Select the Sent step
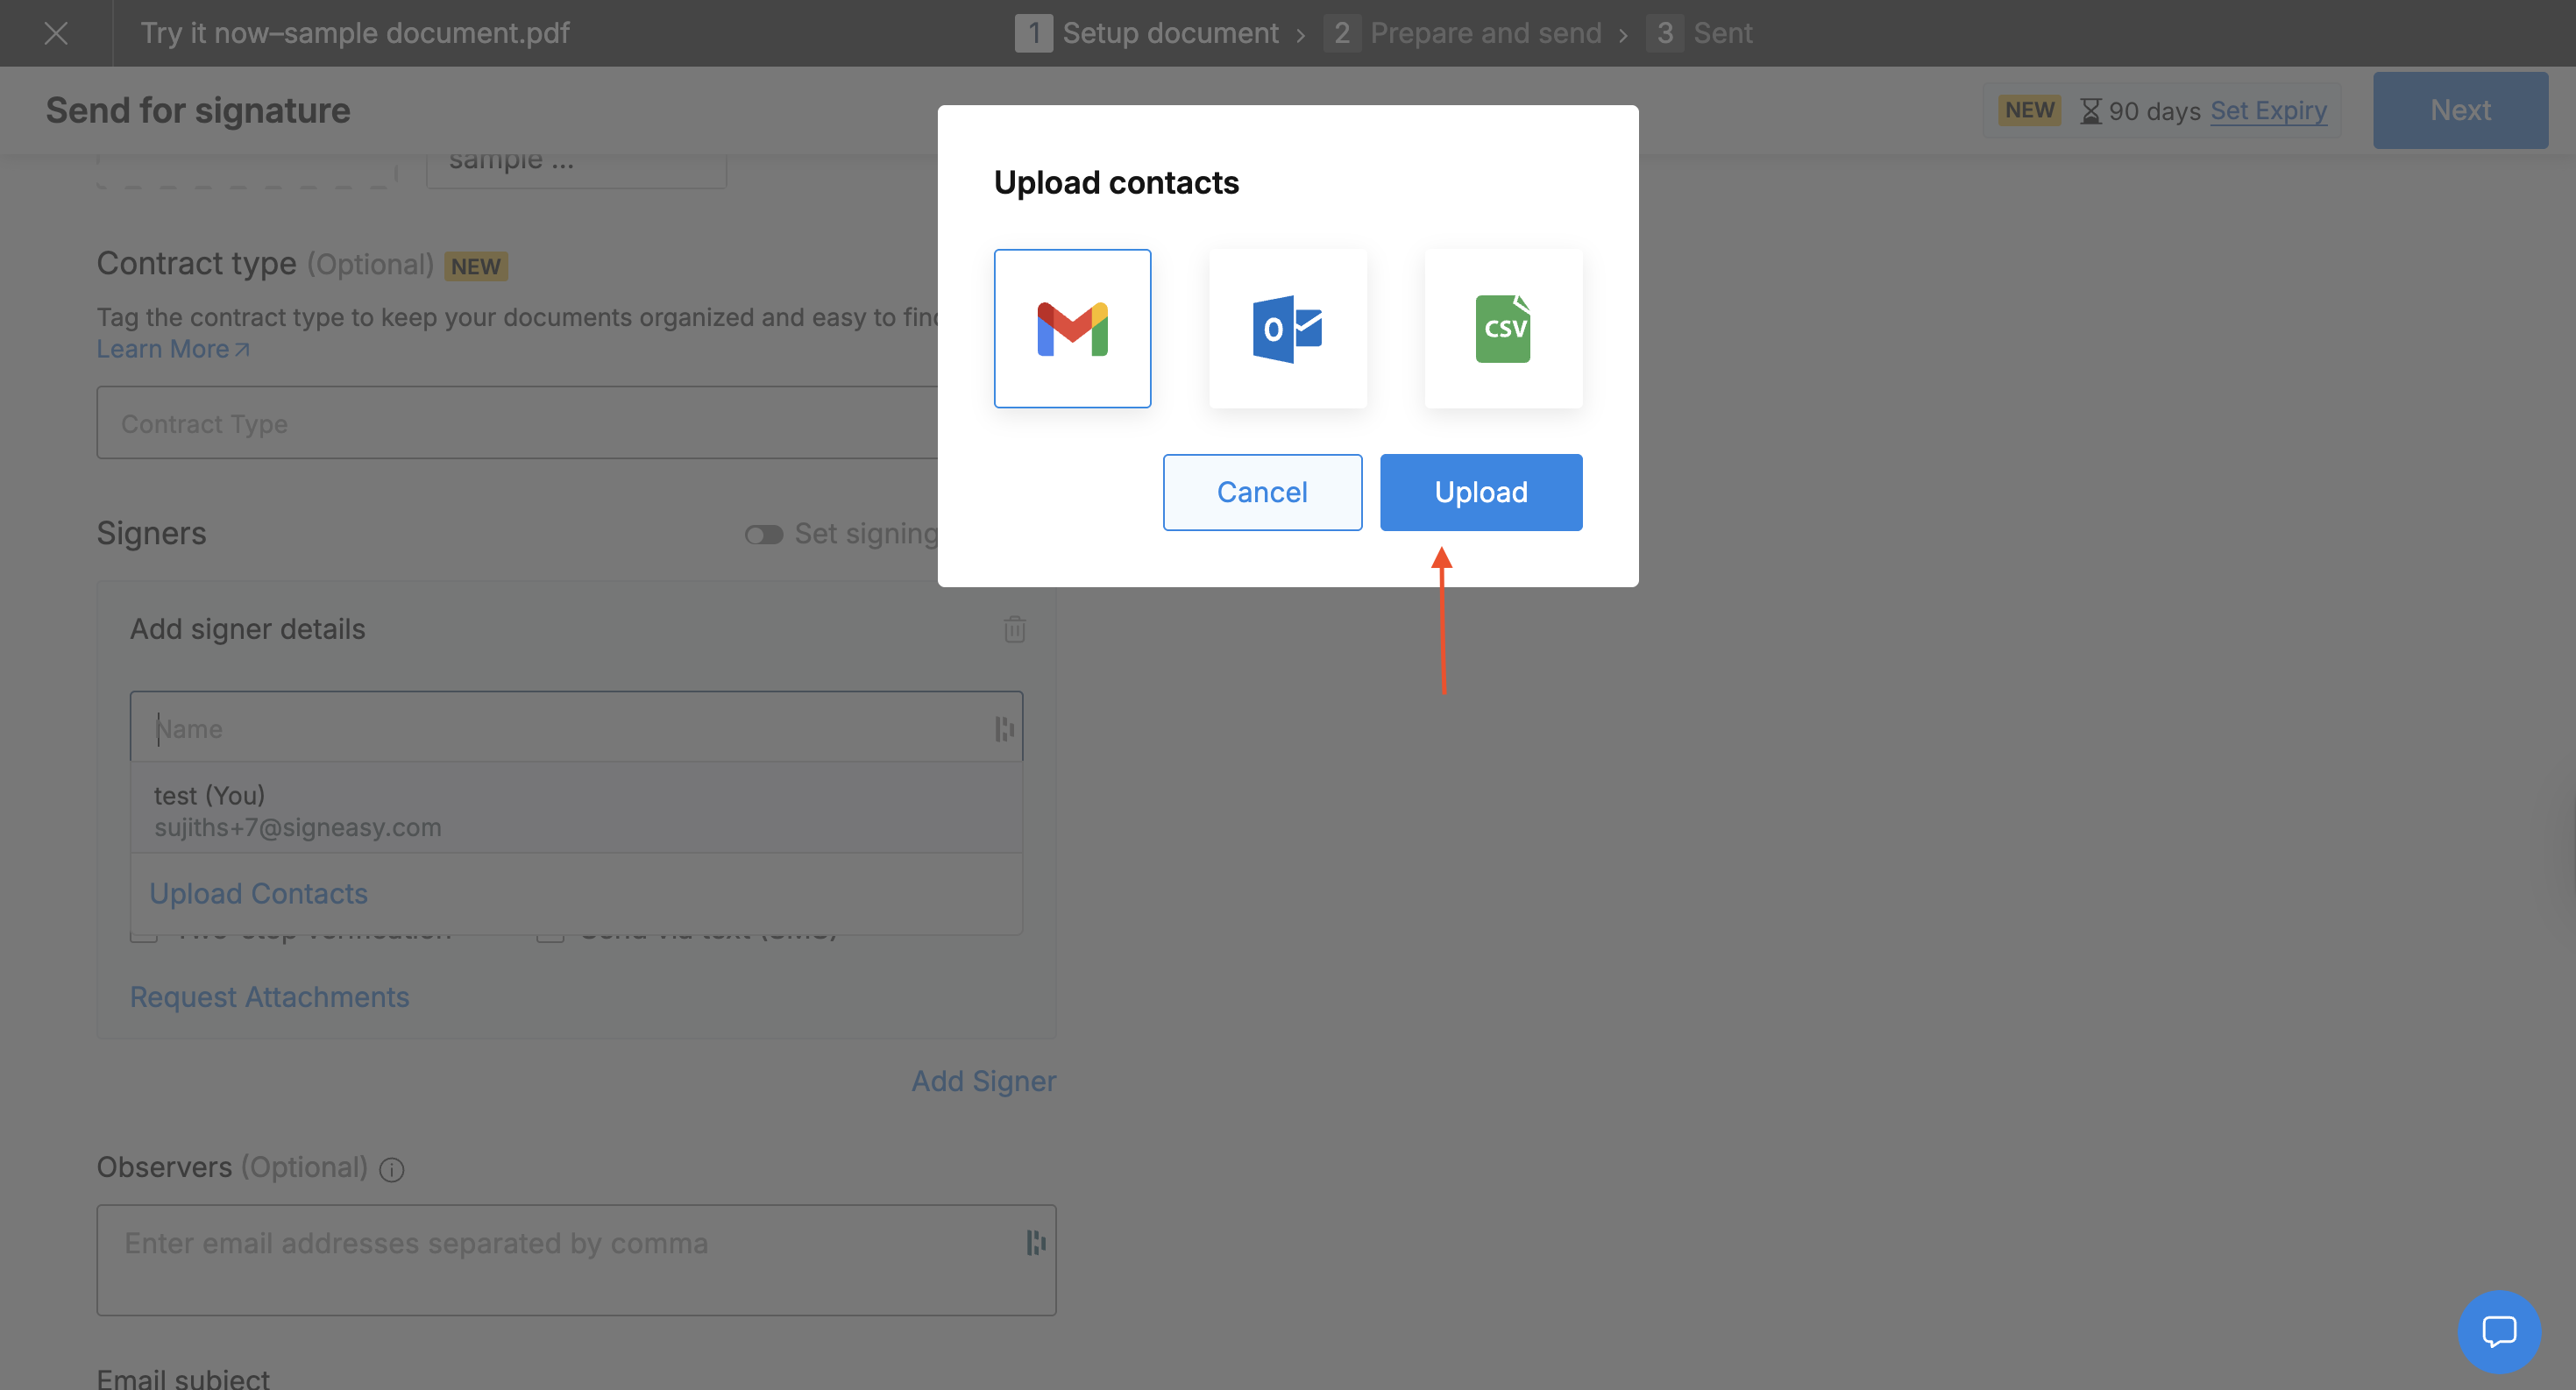The height and width of the screenshot is (1390, 2576). pos(1700,33)
